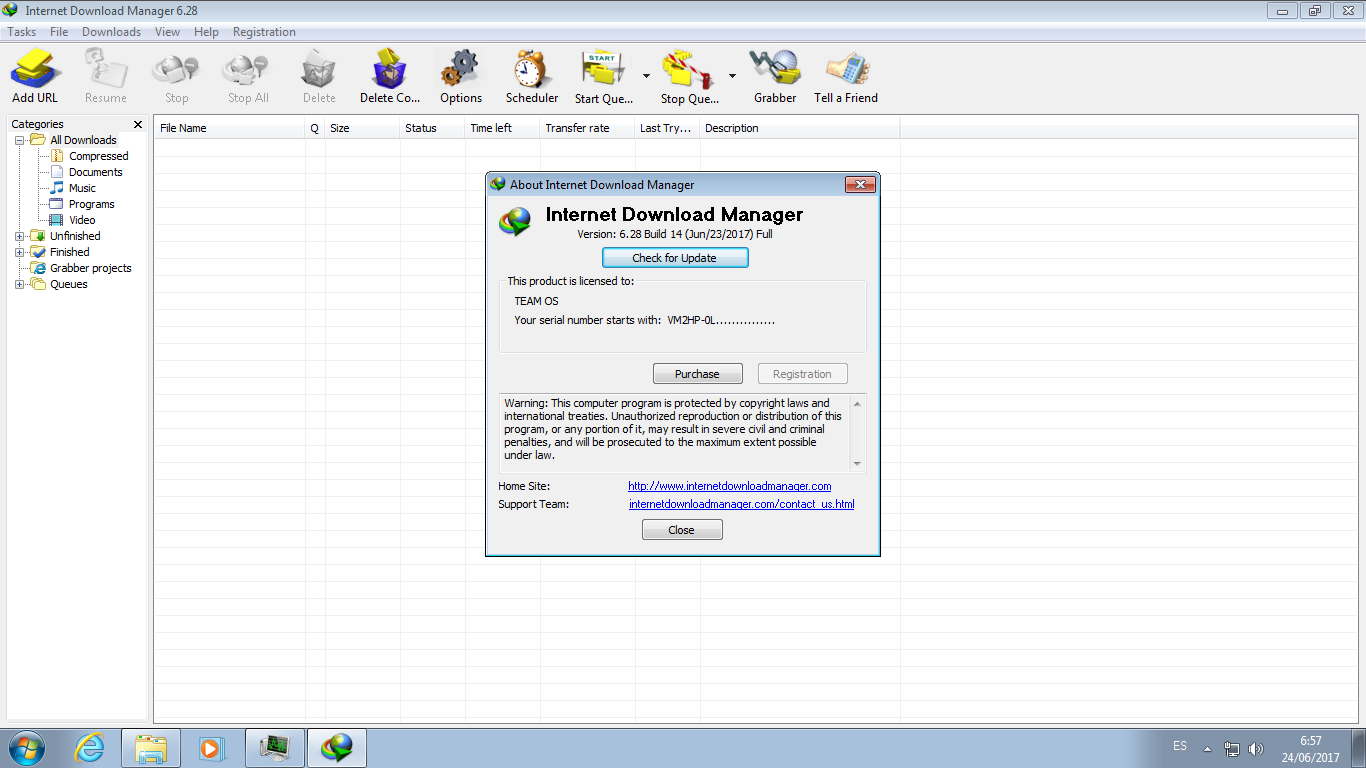Click the monitor app taskbar icon
Viewport: 1366px width, 768px height.
click(274, 747)
